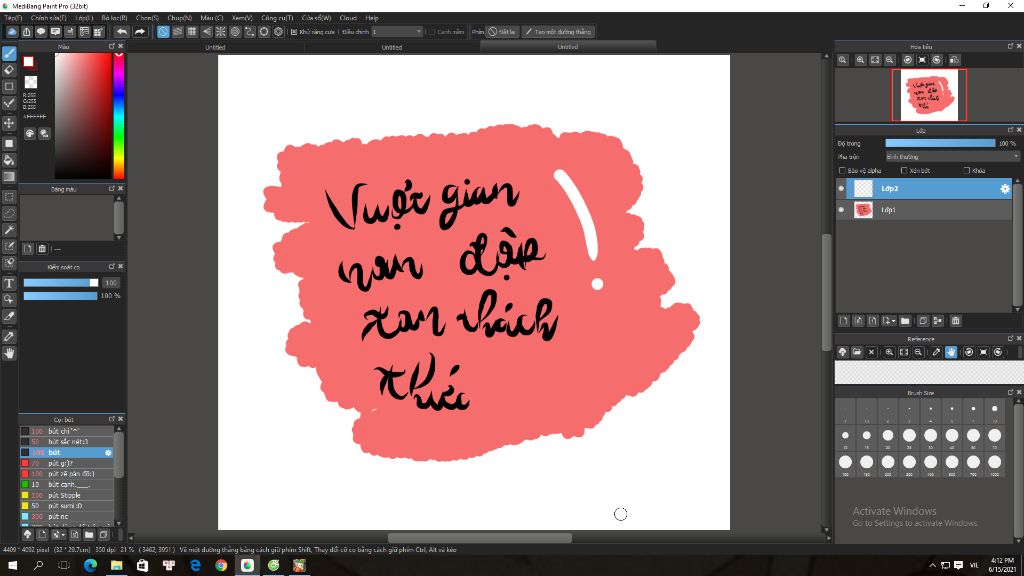Image resolution: width=1024 pixels, height=576 pixels.
Task: Duplicate layer icon in layer panel
Action: point(923,321)
